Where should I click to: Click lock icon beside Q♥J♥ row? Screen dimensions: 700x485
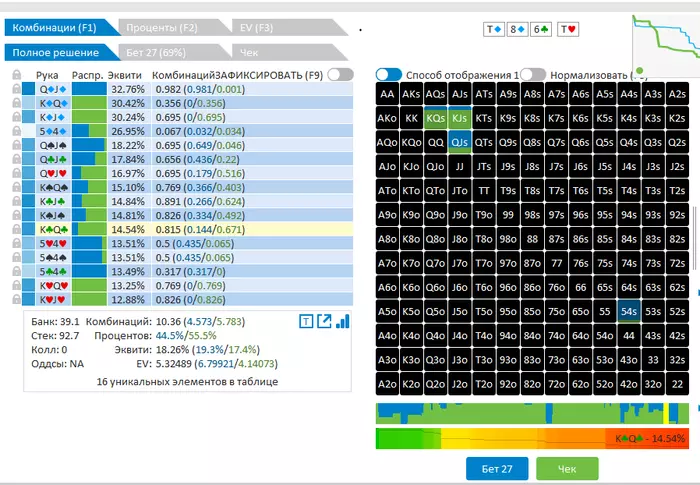pos(16,173)
